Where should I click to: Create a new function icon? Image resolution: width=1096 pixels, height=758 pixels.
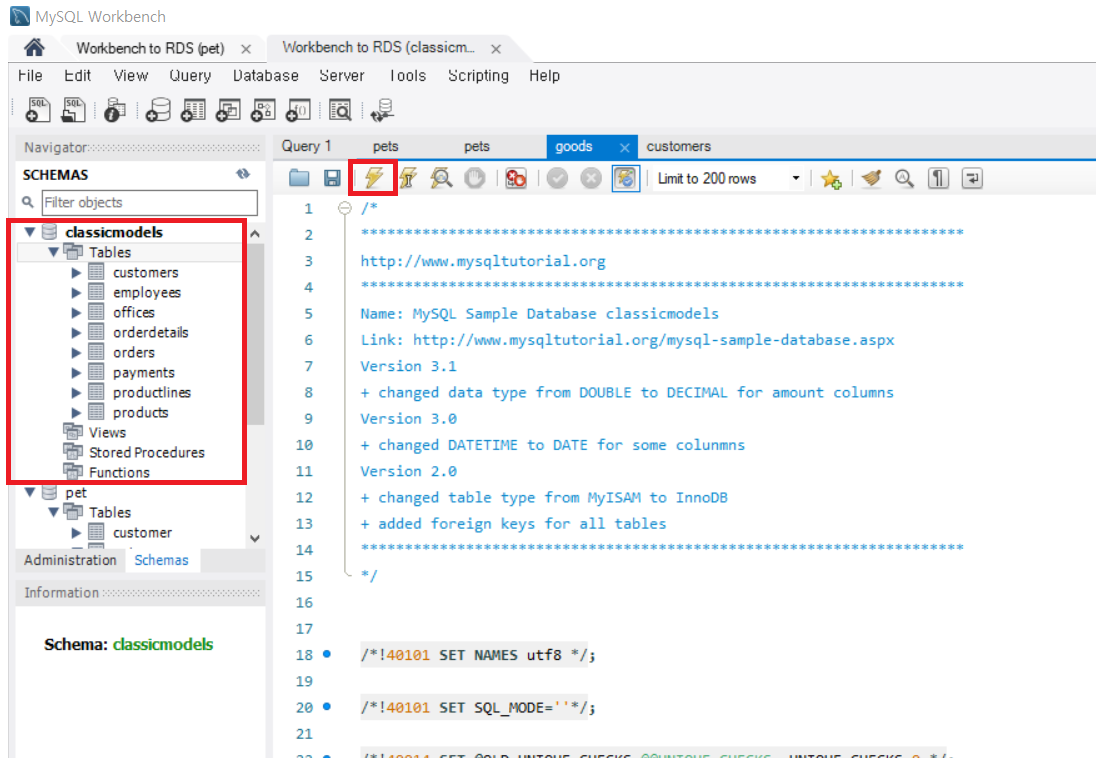point(298,110)
